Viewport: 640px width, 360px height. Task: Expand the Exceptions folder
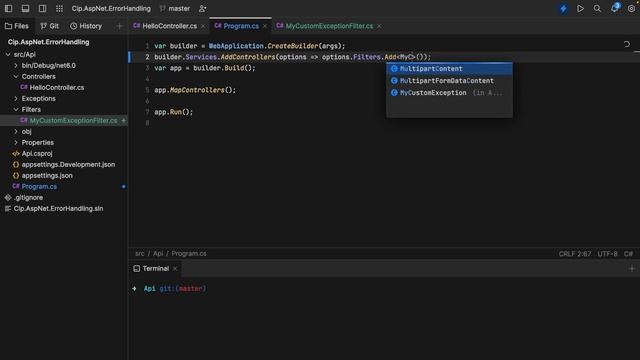[x=16, y=98]
